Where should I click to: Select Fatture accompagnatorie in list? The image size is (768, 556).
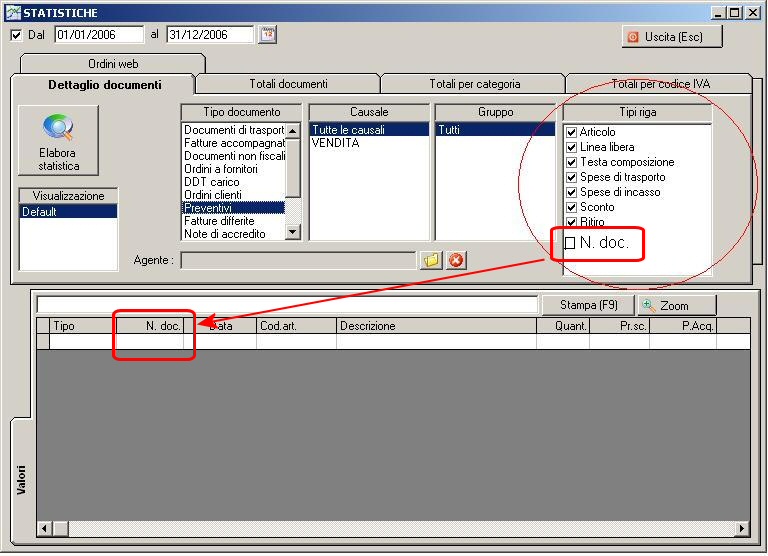coord(234,143)
